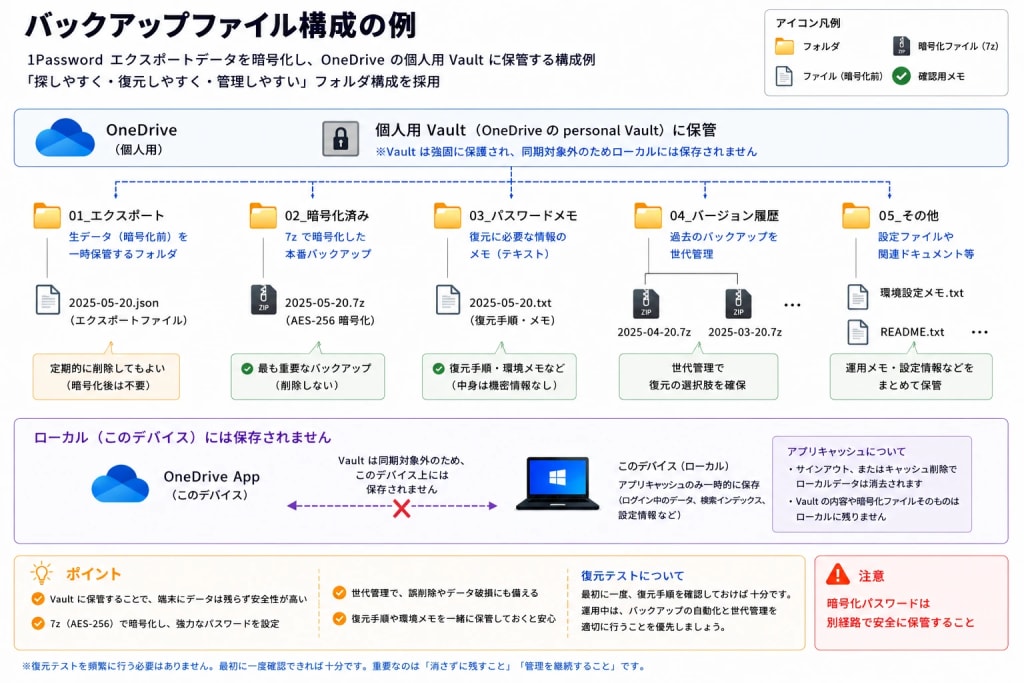The image size is (1024, 683).
Task: Click the title バックアップファイル構成の例
Action: (x=220, y=26)
